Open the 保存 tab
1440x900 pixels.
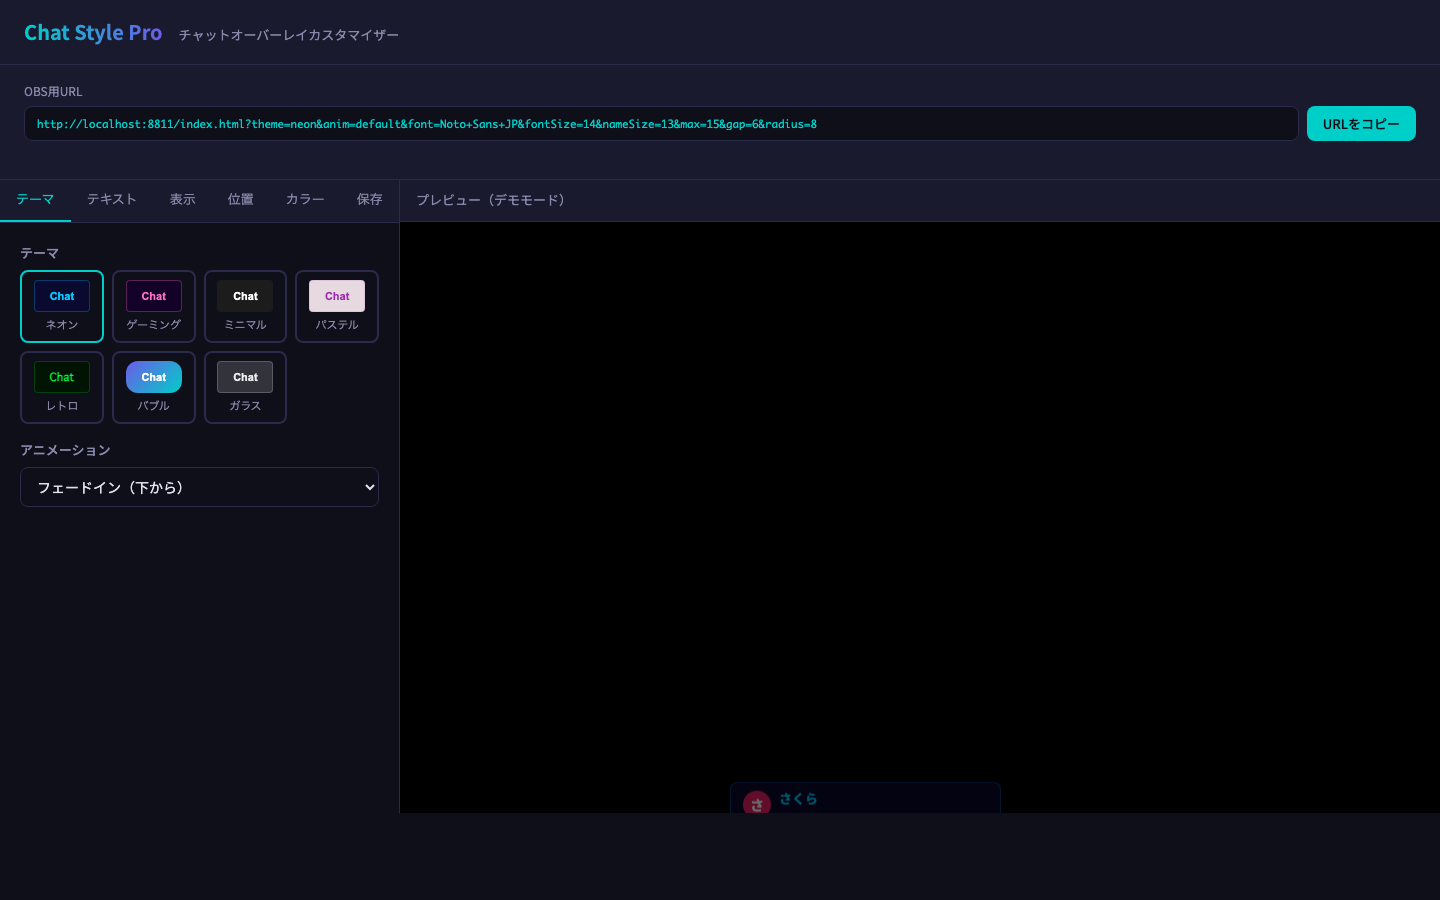tap(369, 199)
